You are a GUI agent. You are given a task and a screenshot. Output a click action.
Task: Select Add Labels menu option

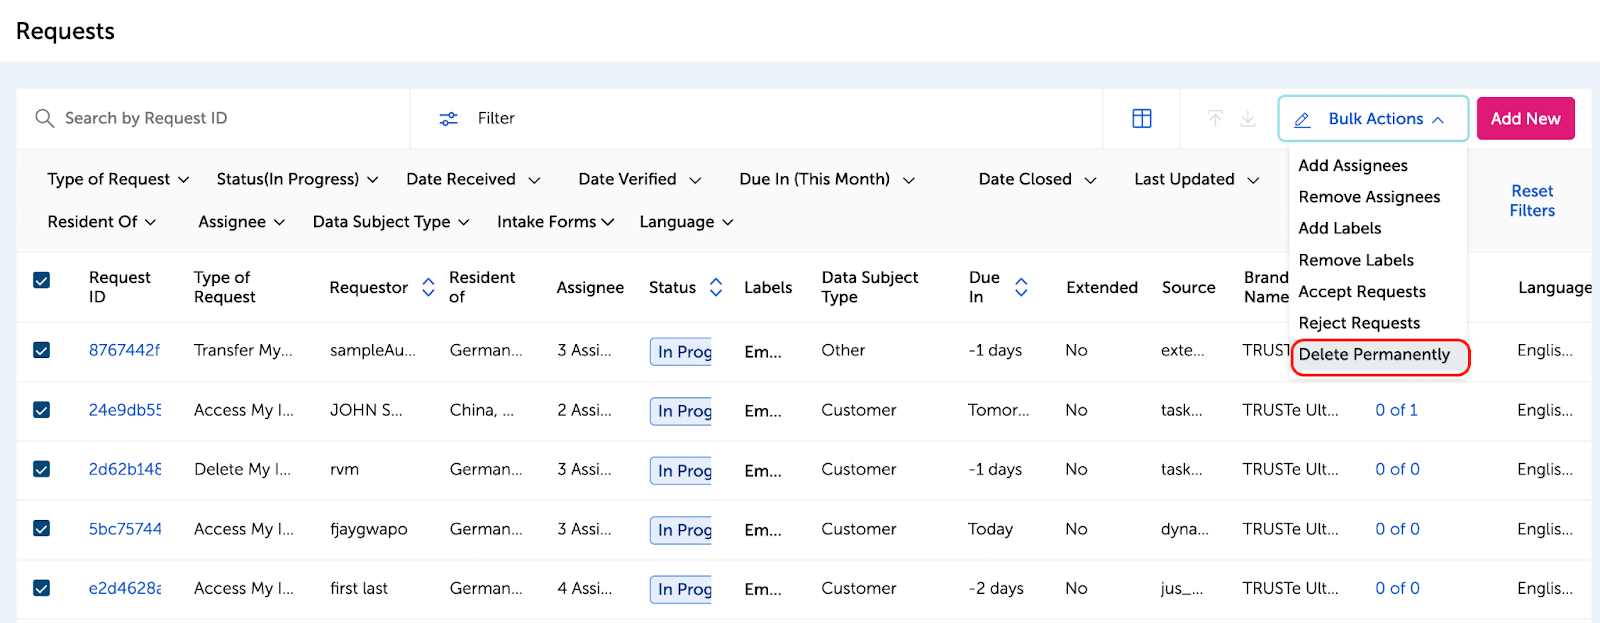(1339, 228)
